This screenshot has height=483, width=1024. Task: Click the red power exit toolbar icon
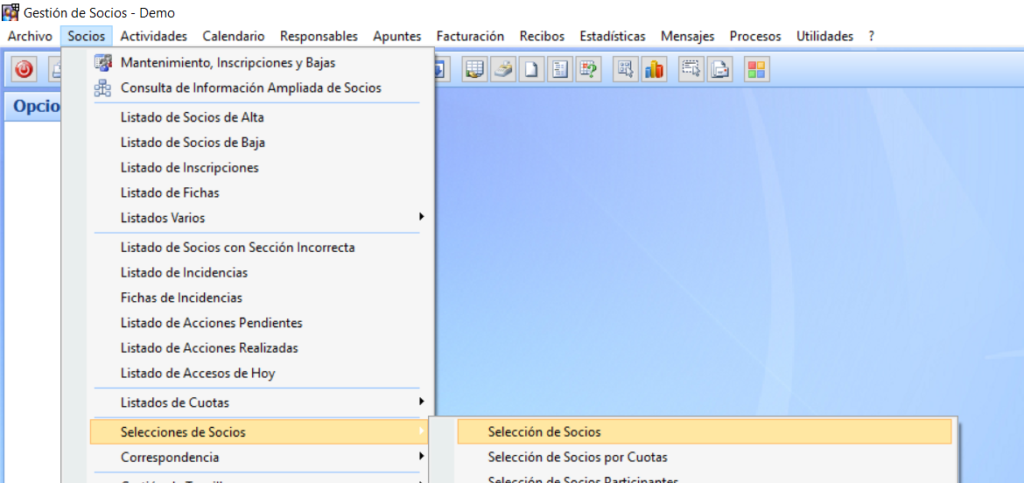click(x=24, y=70)
